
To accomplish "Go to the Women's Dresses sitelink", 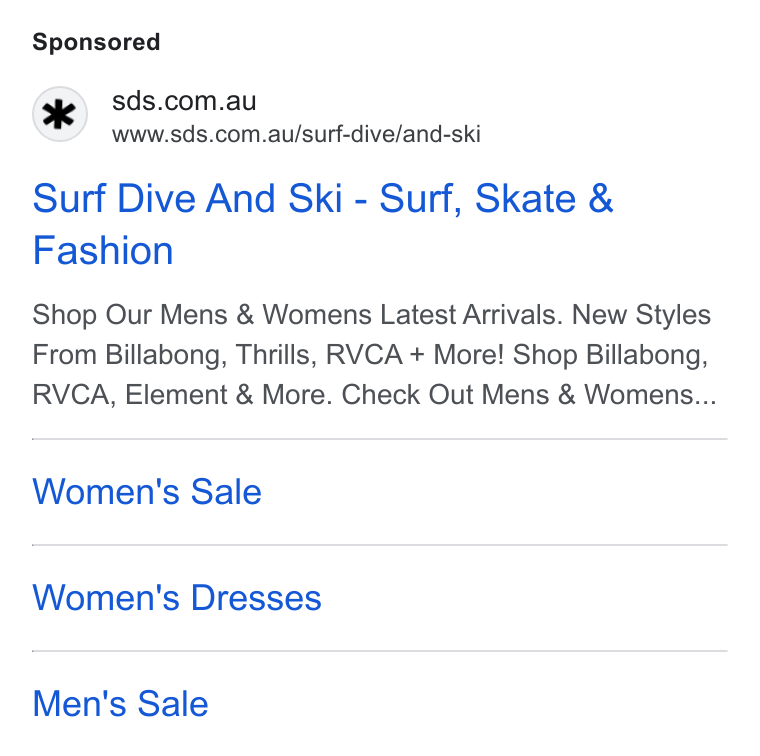I will pyautogui.click(x=177, y=598).
